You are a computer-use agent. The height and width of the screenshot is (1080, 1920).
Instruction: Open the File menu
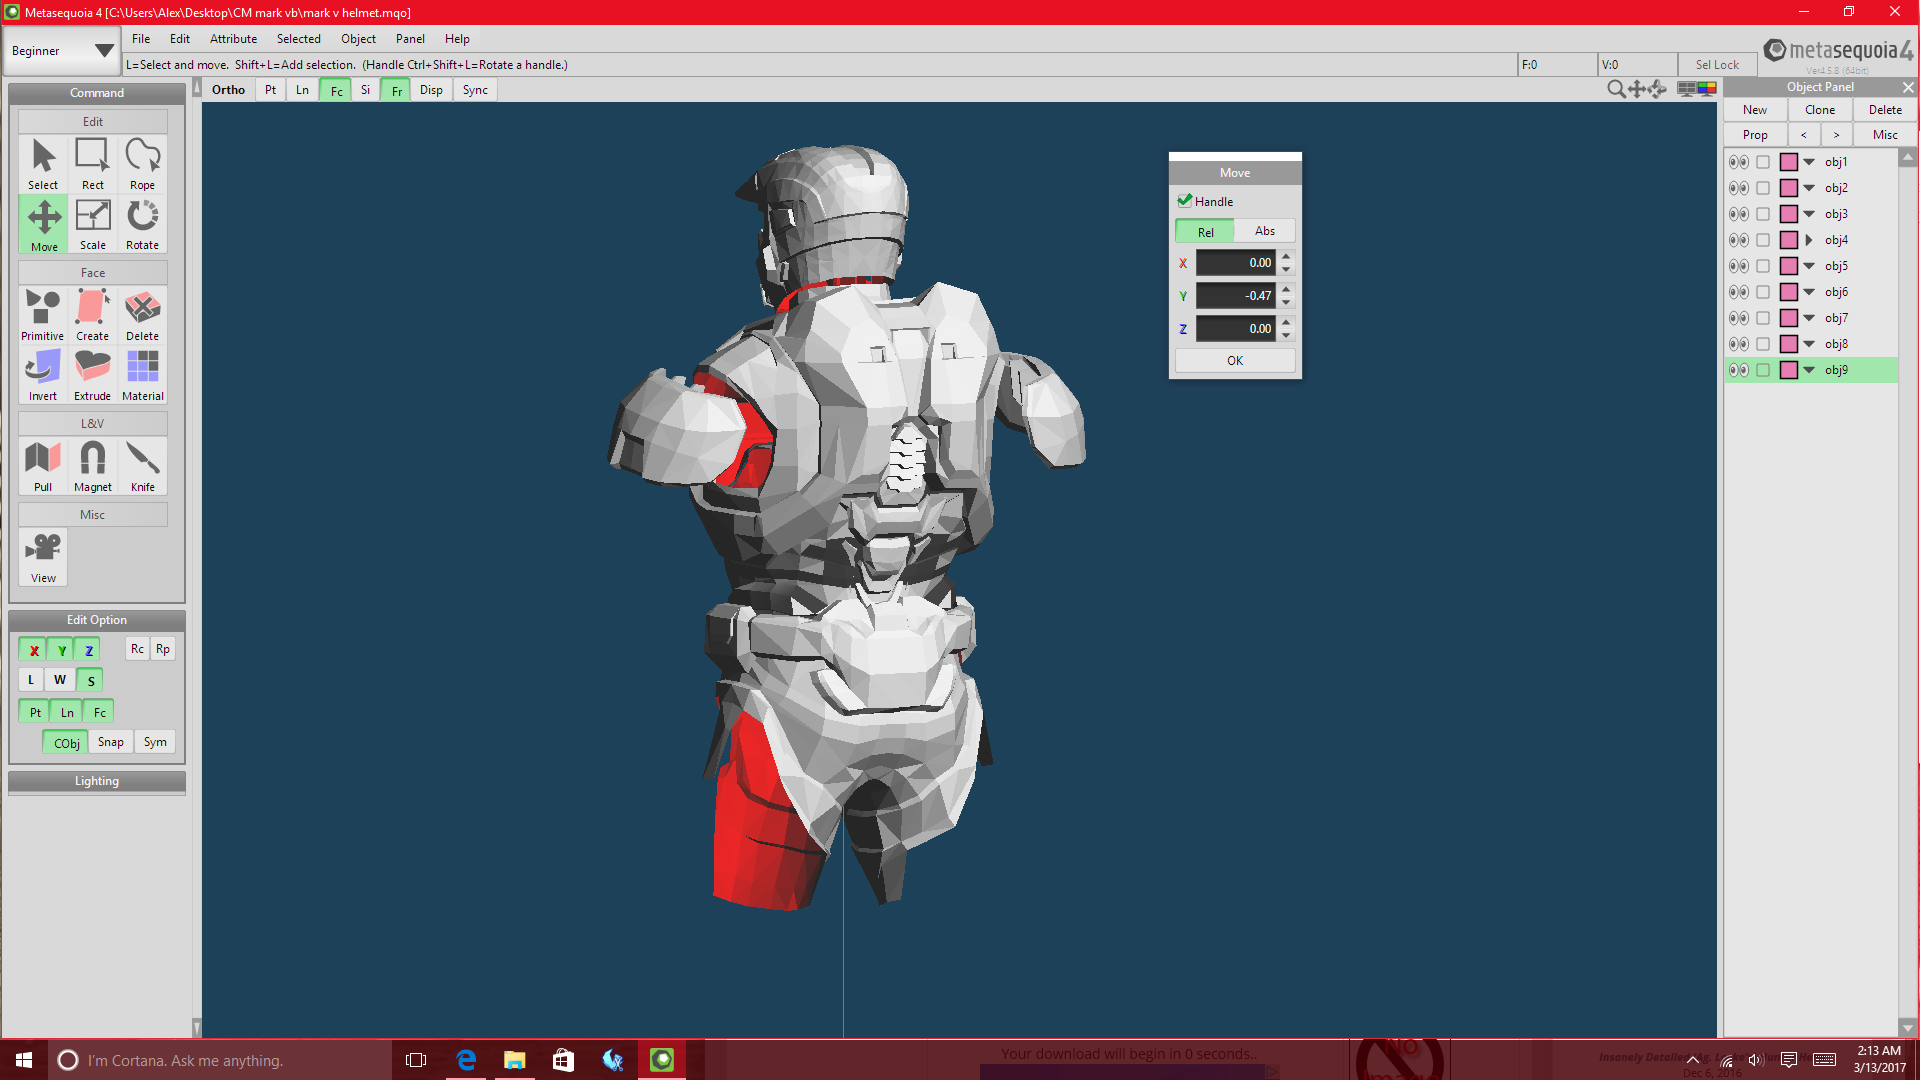click(x=141, y=39)
